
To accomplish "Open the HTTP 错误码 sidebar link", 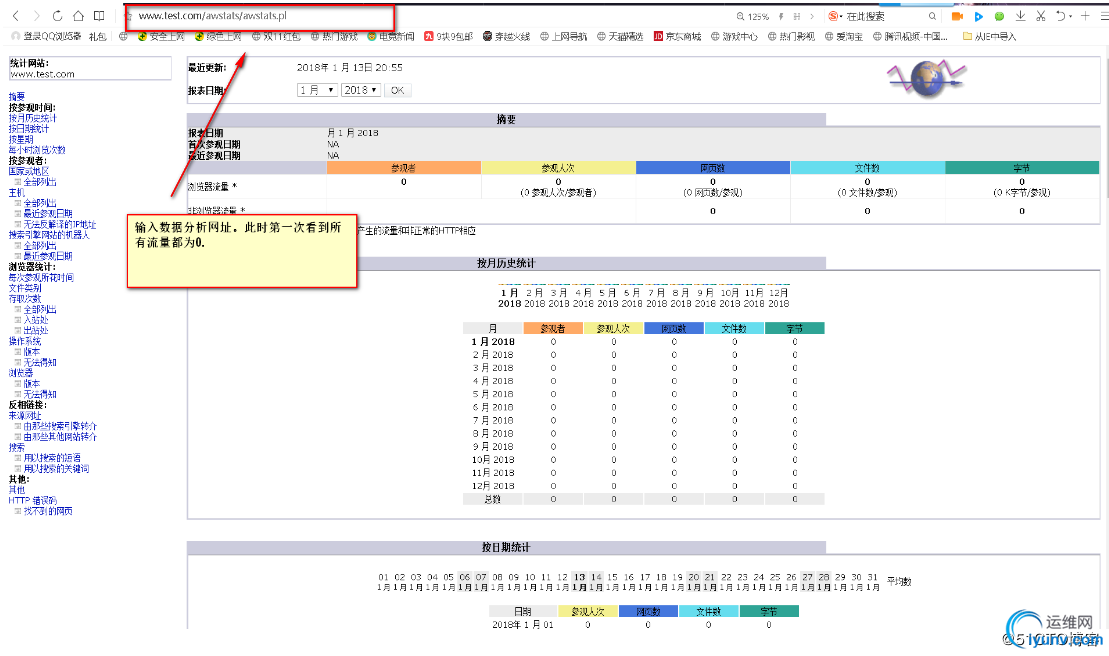I will coord(33,500).
